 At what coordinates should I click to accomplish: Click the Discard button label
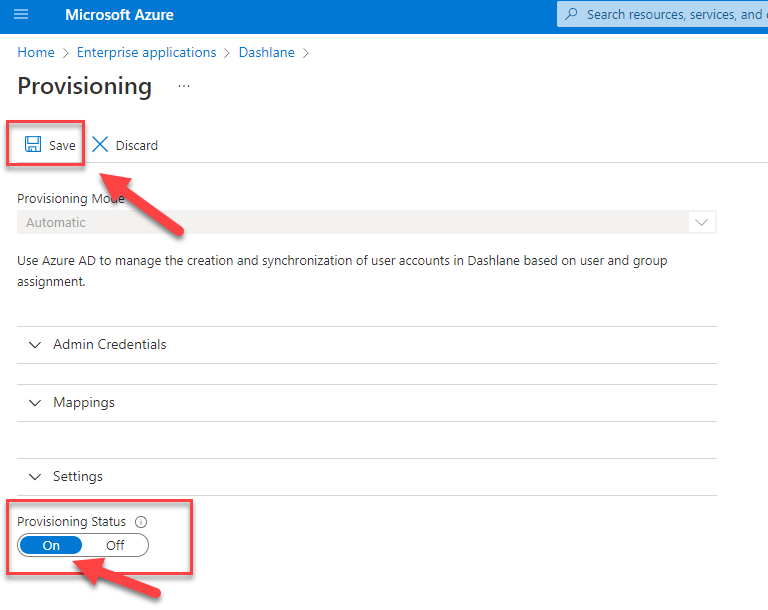tap(137, 145)
